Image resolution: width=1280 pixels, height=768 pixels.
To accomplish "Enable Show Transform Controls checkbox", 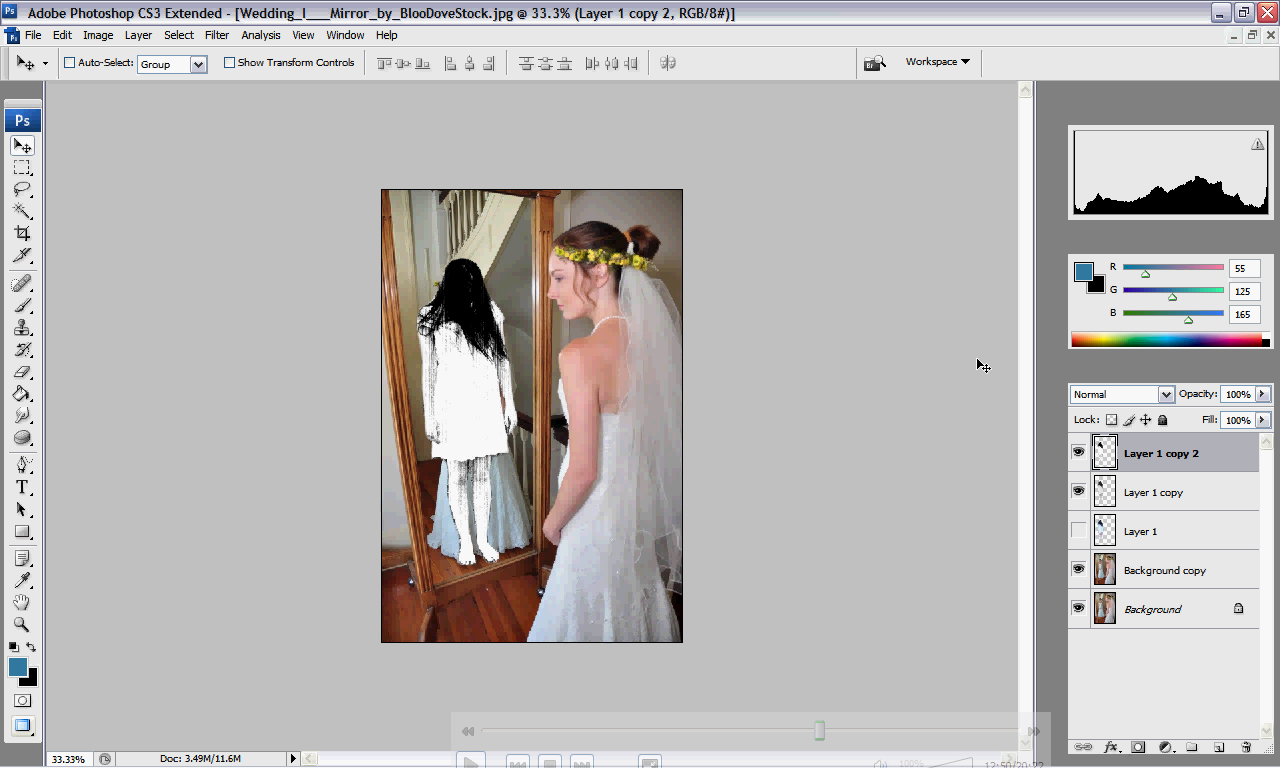I will (x=229, y=63).
